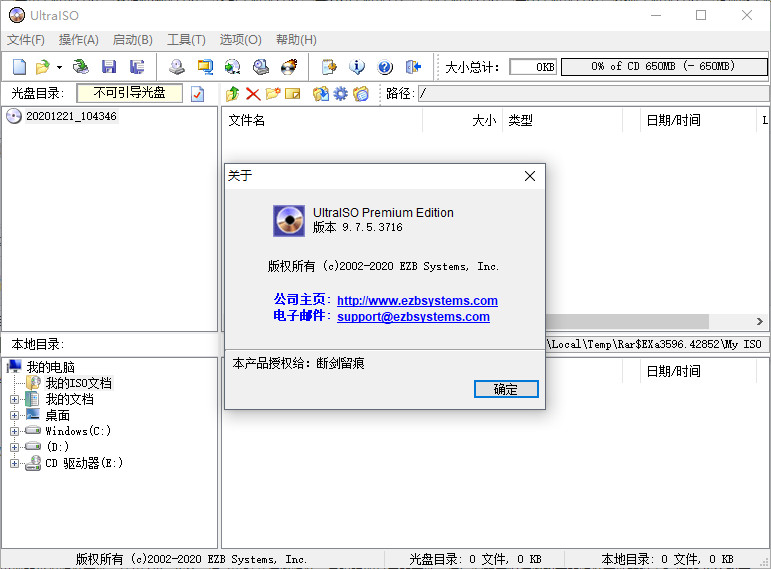
Task: Click the Save As icon
Action: pyautogui.click(x=137, y=66)
